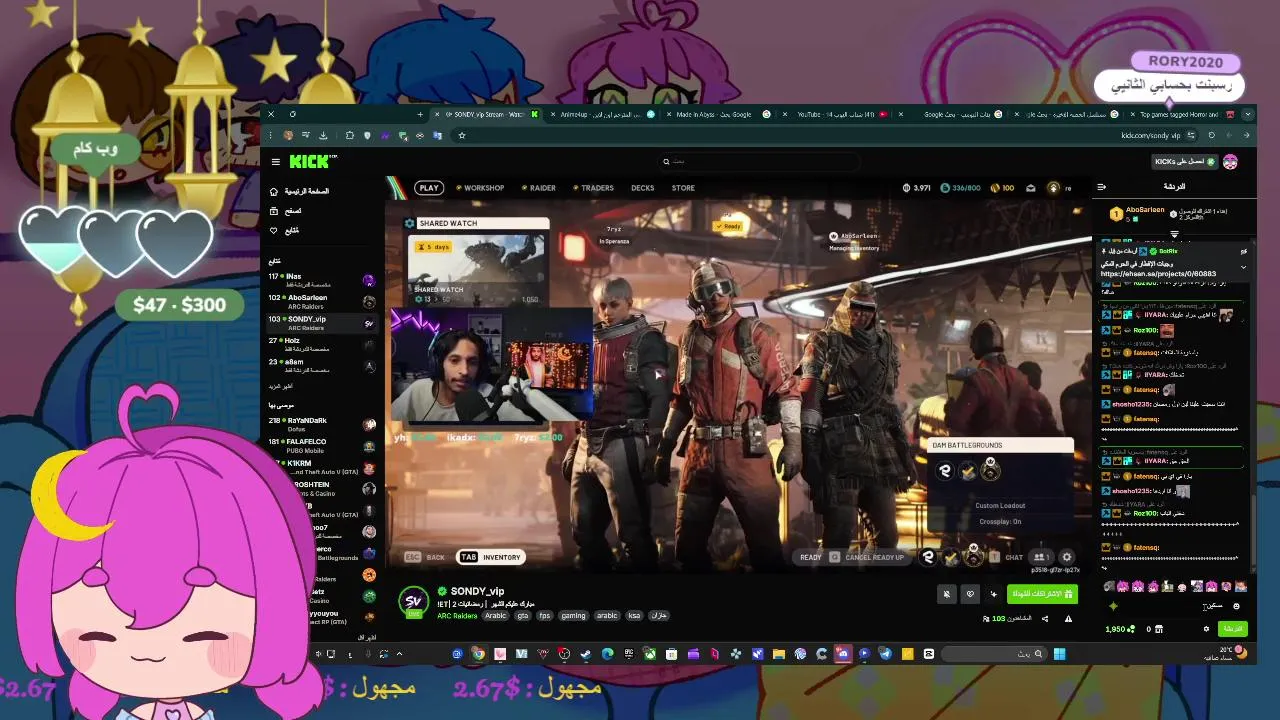Click the green KICK logo

coord(311,161)
